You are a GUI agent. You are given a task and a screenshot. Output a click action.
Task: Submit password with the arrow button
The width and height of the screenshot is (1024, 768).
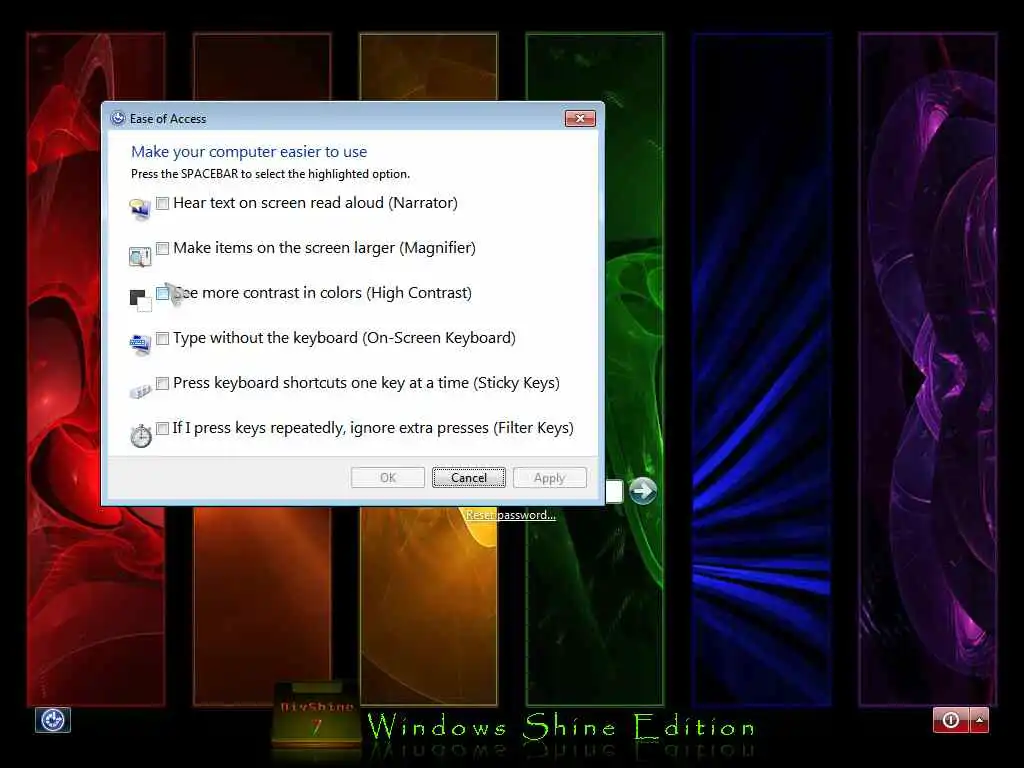[x=643, y=491]
